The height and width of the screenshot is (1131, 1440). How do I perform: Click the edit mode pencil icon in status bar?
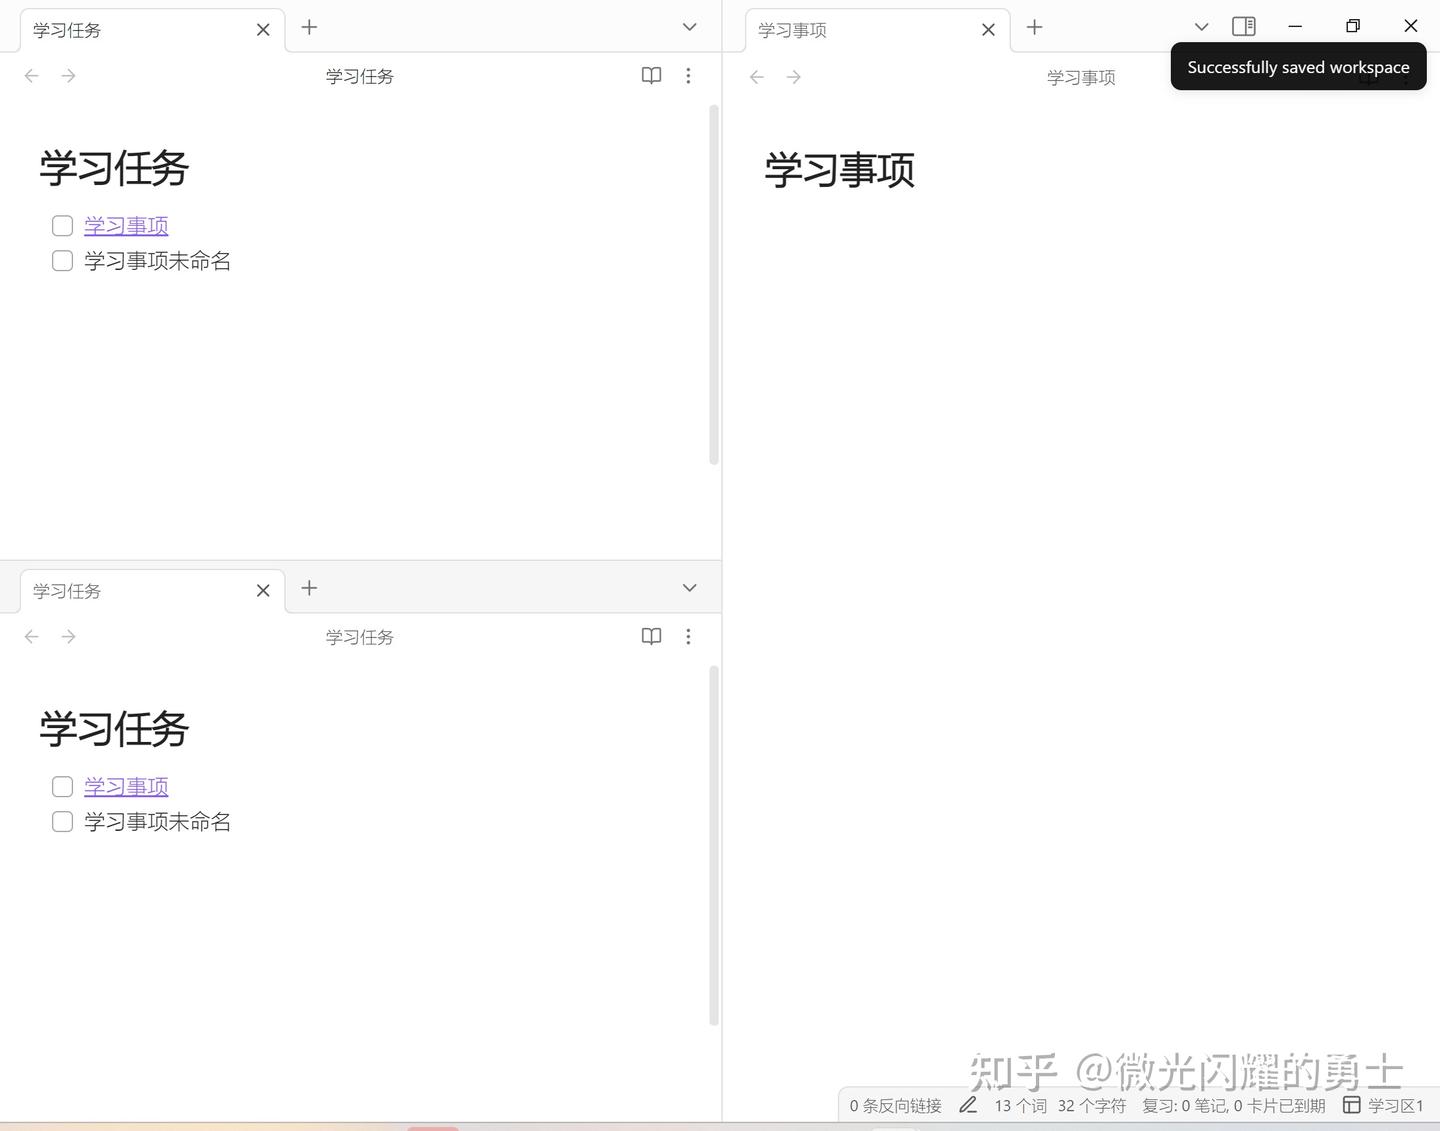[967, 1105]
